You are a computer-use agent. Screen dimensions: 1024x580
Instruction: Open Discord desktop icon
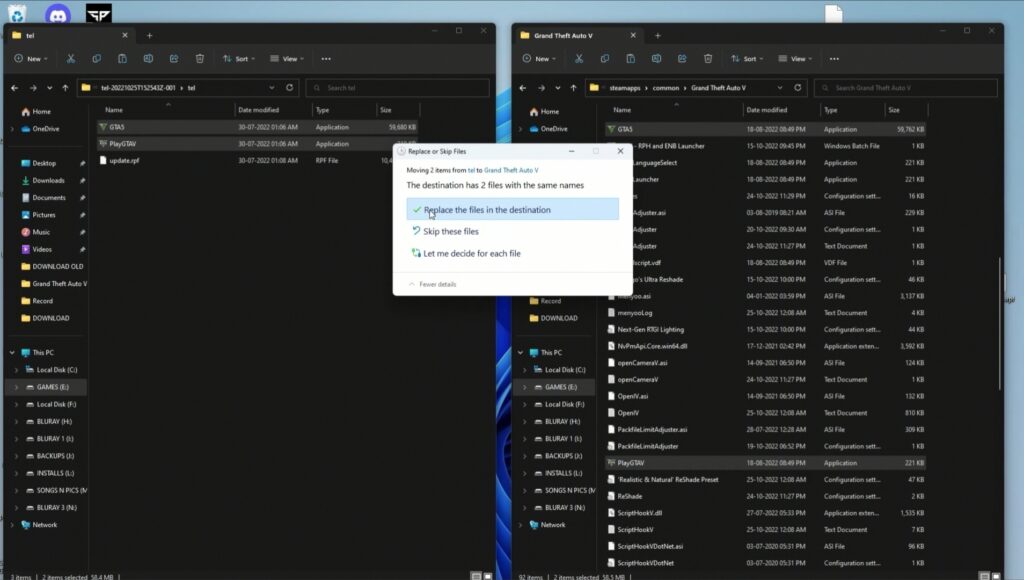pos(58,14)
